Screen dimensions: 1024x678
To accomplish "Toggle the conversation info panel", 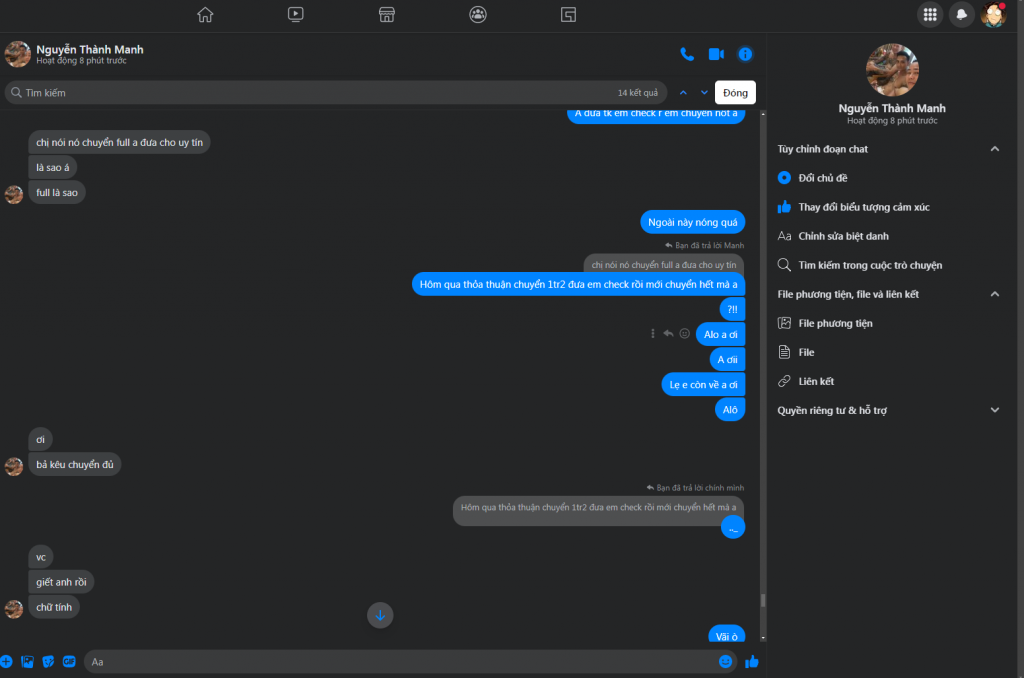I will 745,54.
